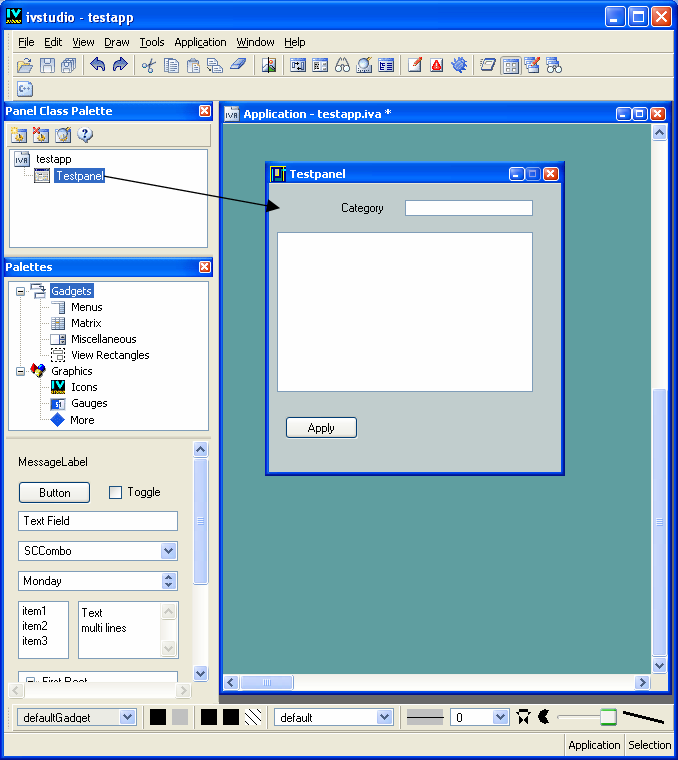The width and height of the screenshot is (678, 760).
Task: Collapse the Gadgets tree node
Action: (20, 291)
